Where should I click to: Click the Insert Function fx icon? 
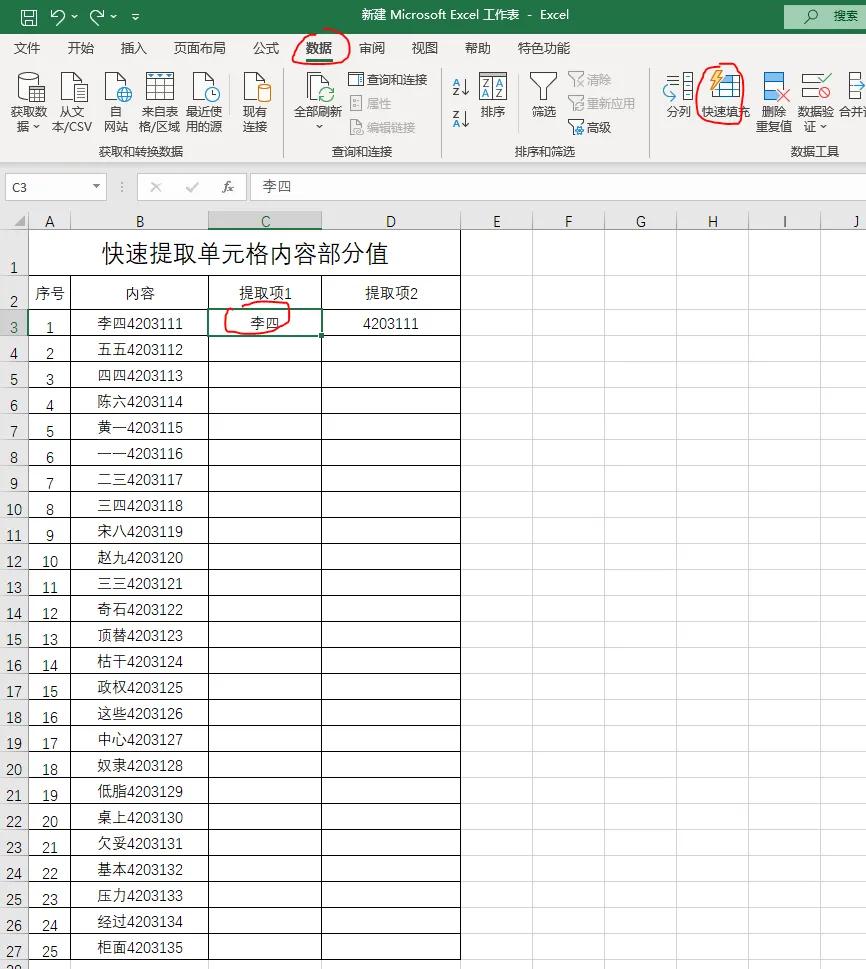pos(228,187)
